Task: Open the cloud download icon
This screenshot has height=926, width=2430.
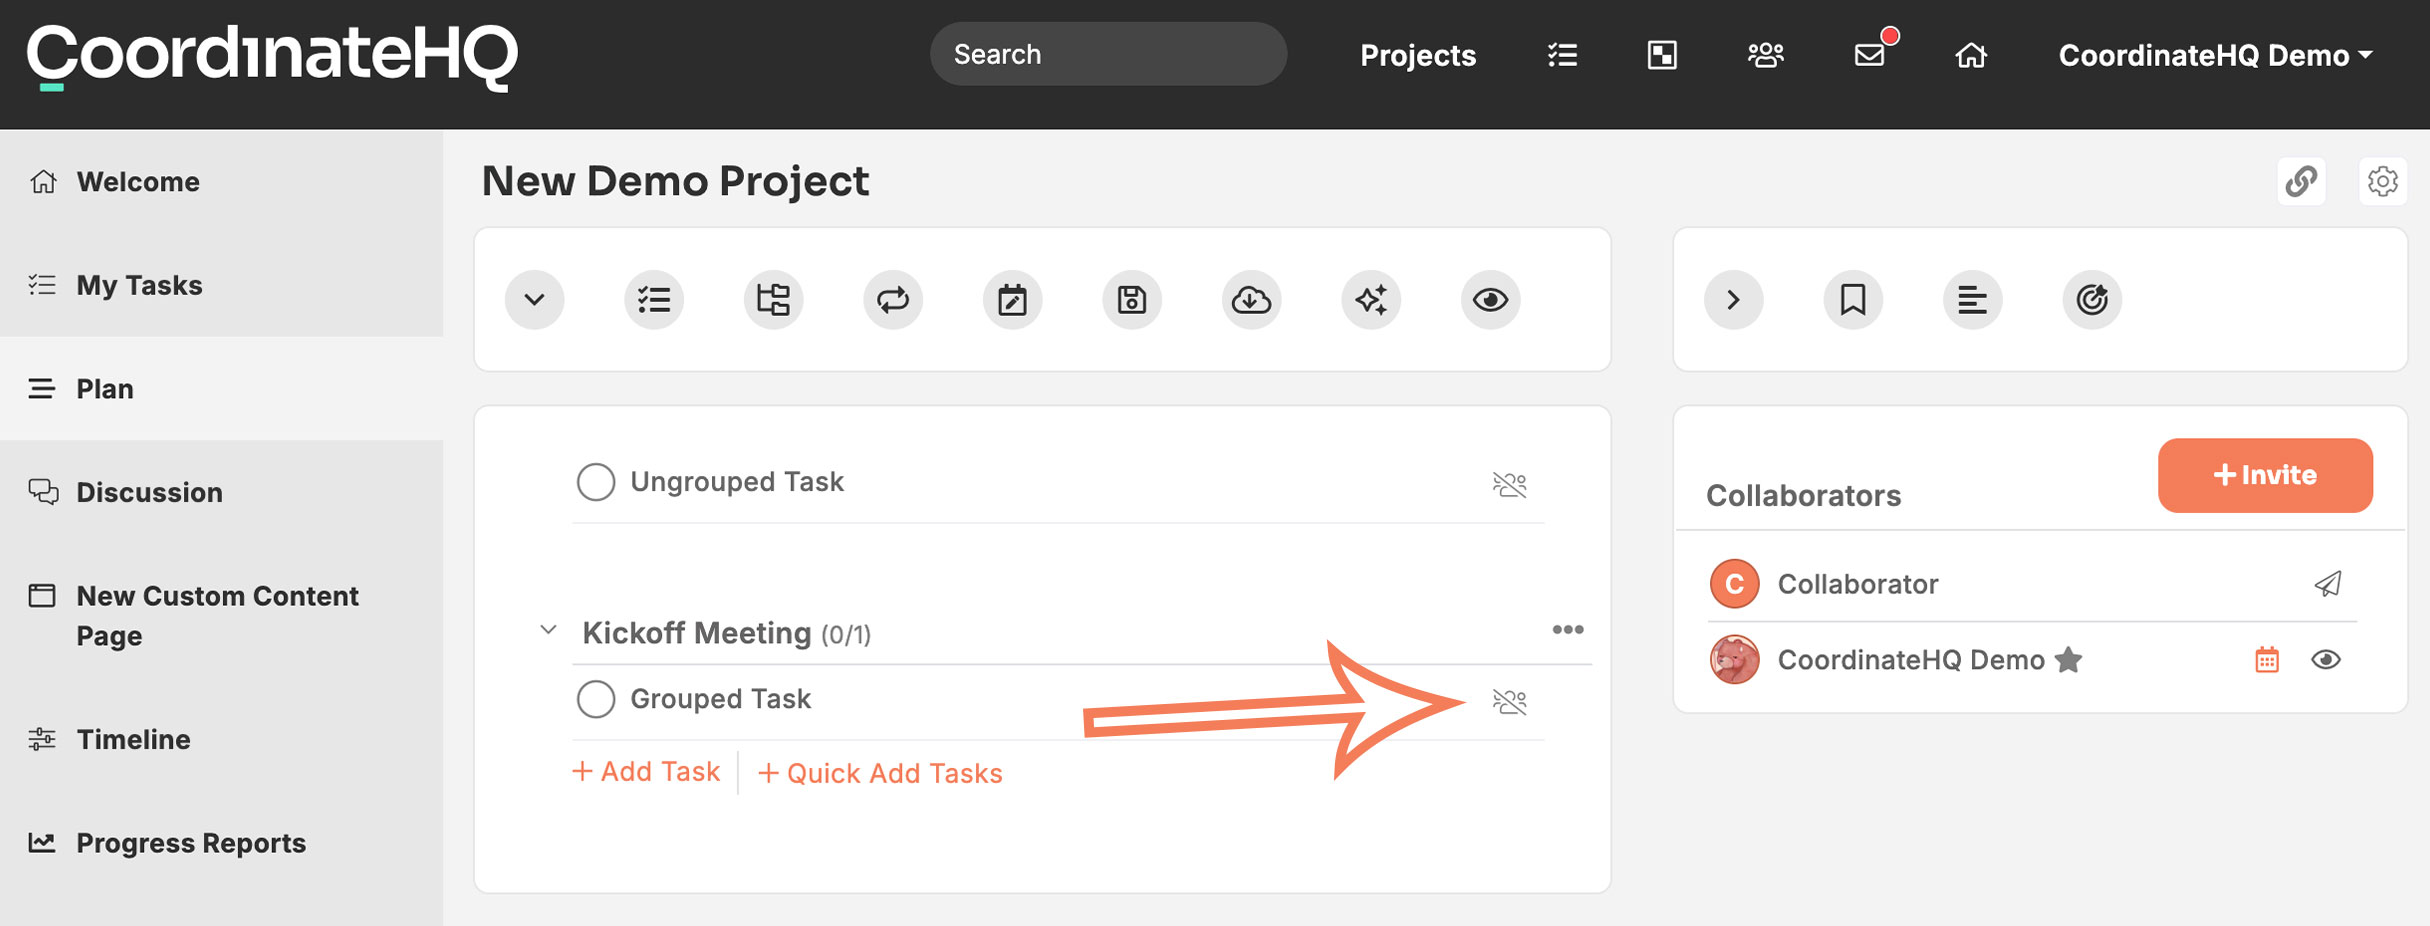Action: [x=1251, y=299]
